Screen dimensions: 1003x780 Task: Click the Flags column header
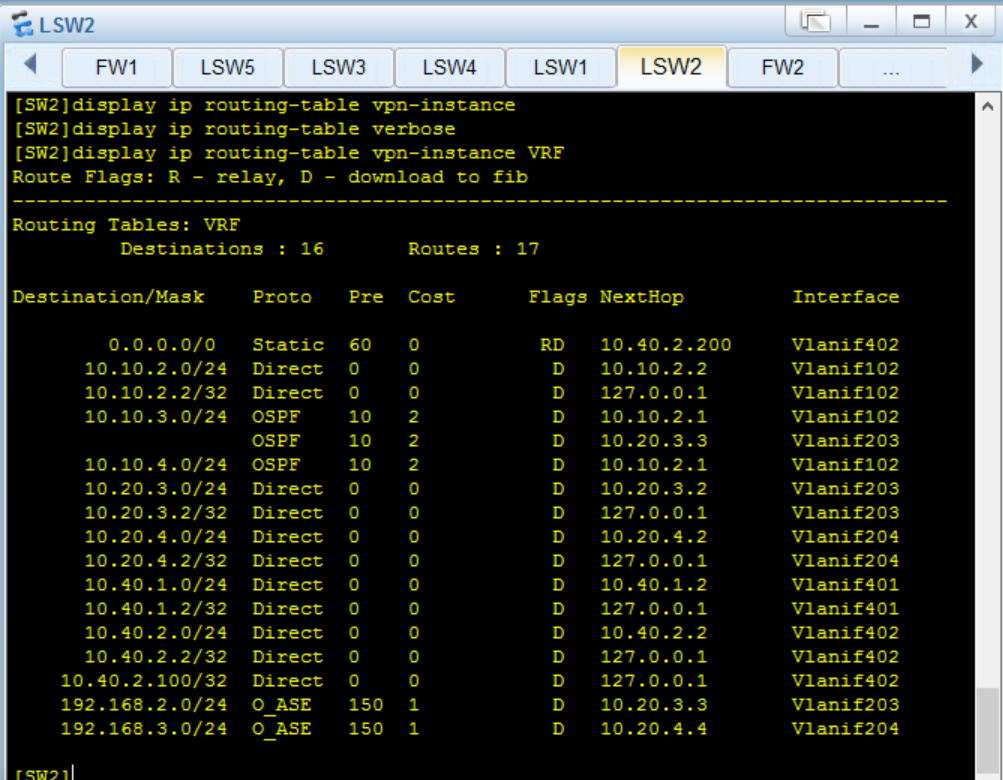pyautogui.click(x=558, y=297)
